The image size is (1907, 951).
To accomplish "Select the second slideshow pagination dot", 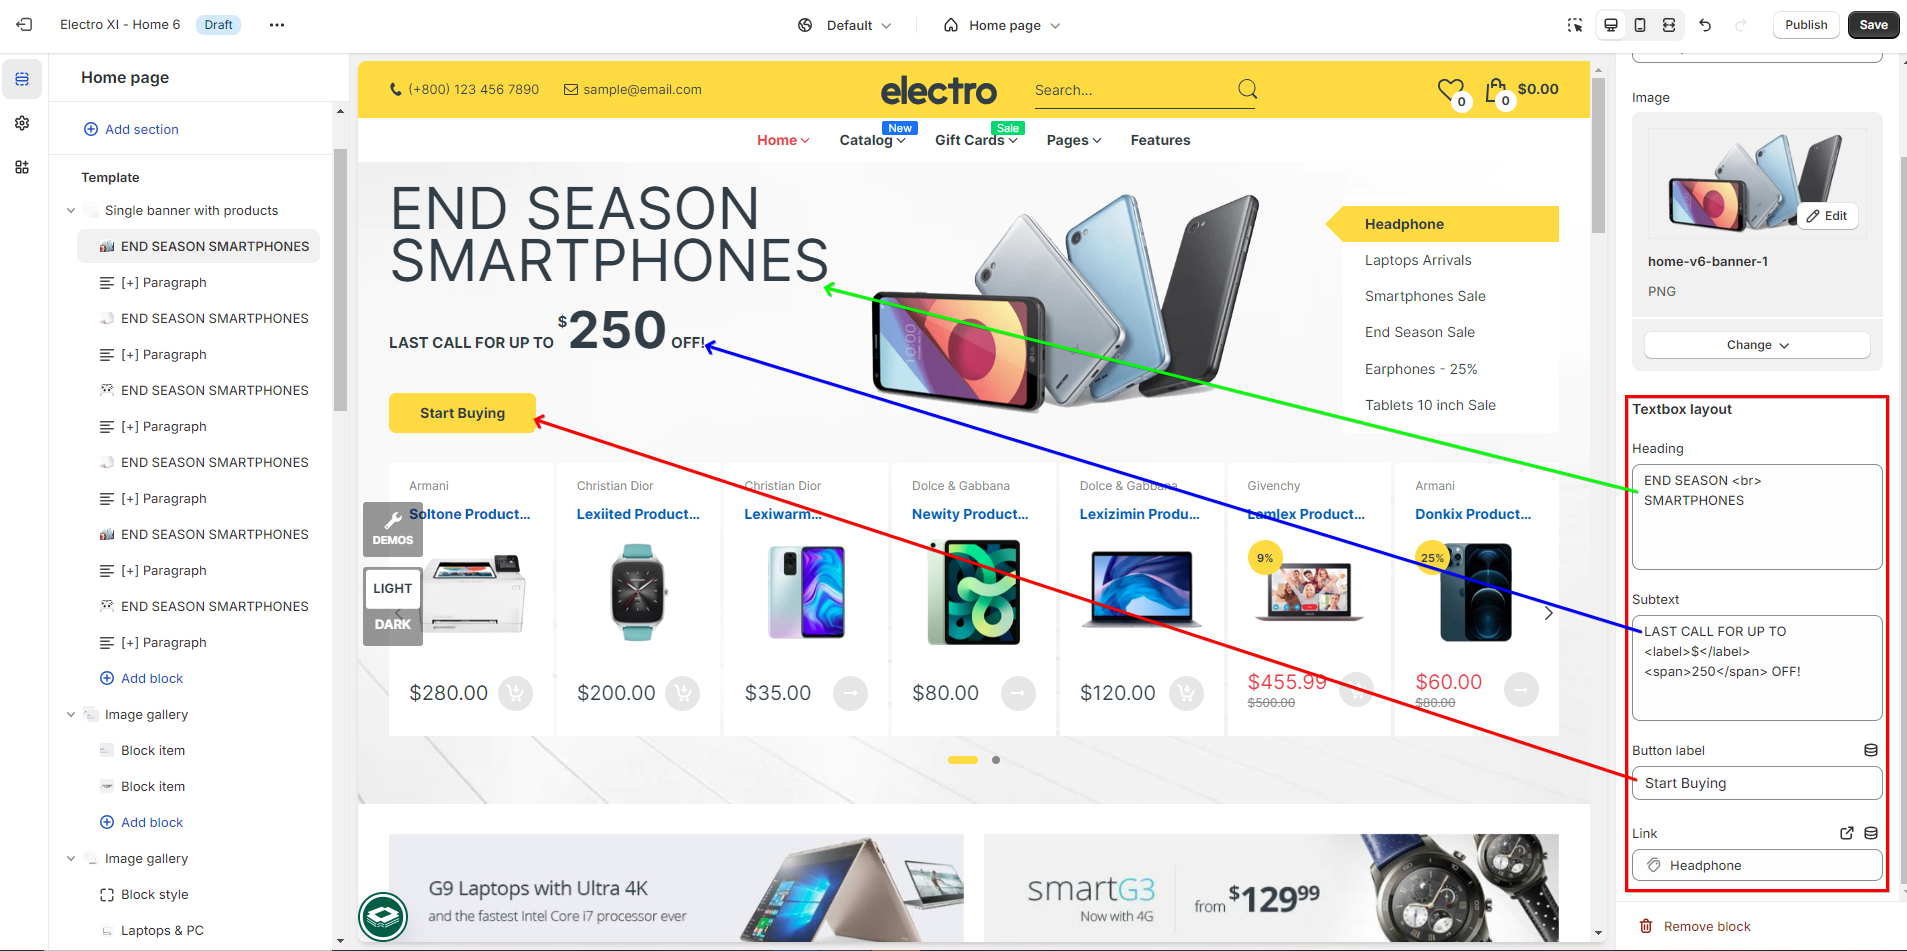I will 996,760.
